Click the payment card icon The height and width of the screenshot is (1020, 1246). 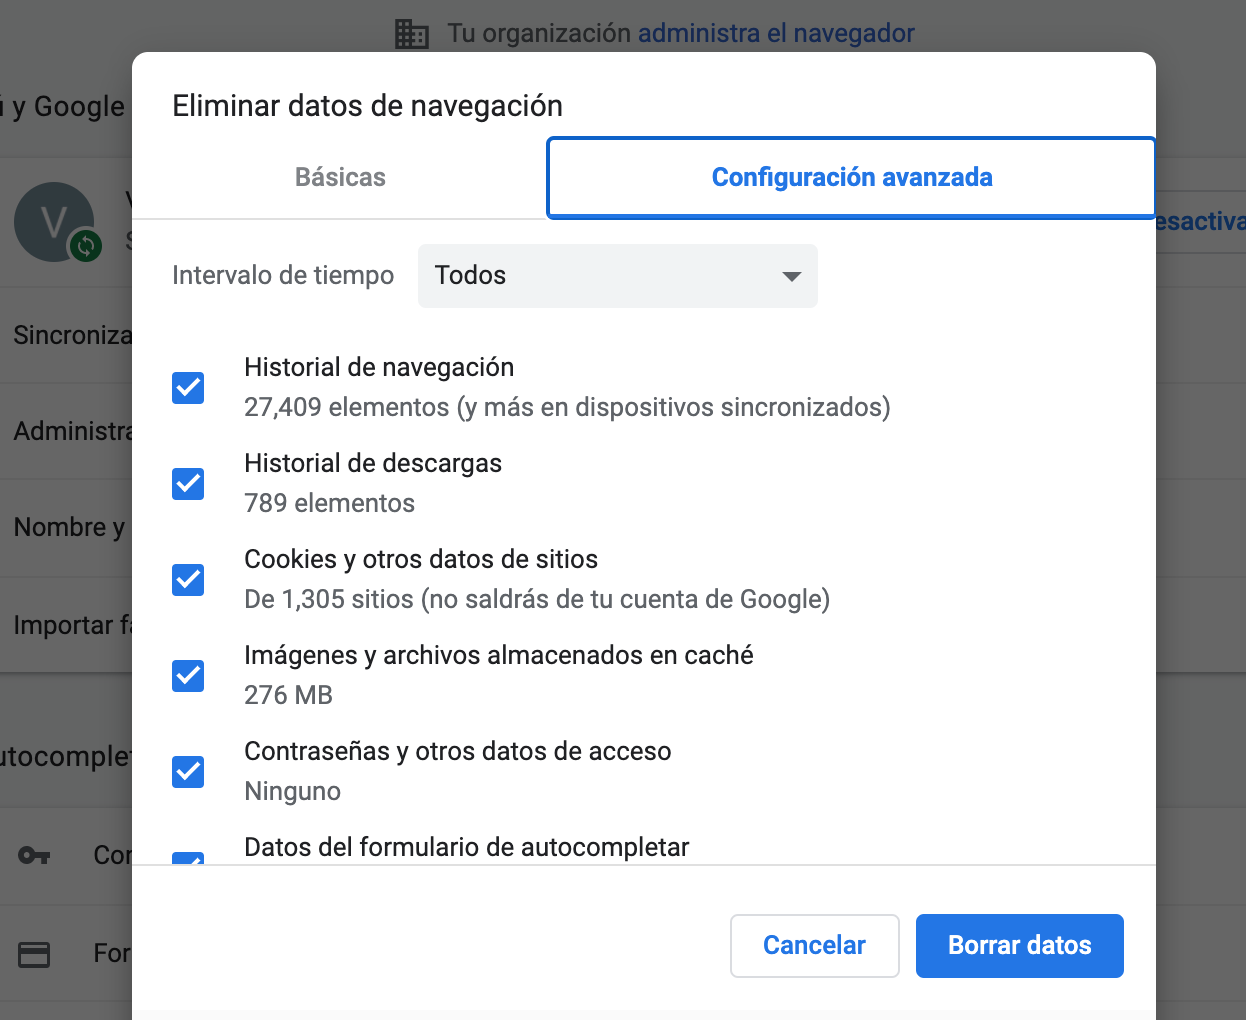(34, 954)
